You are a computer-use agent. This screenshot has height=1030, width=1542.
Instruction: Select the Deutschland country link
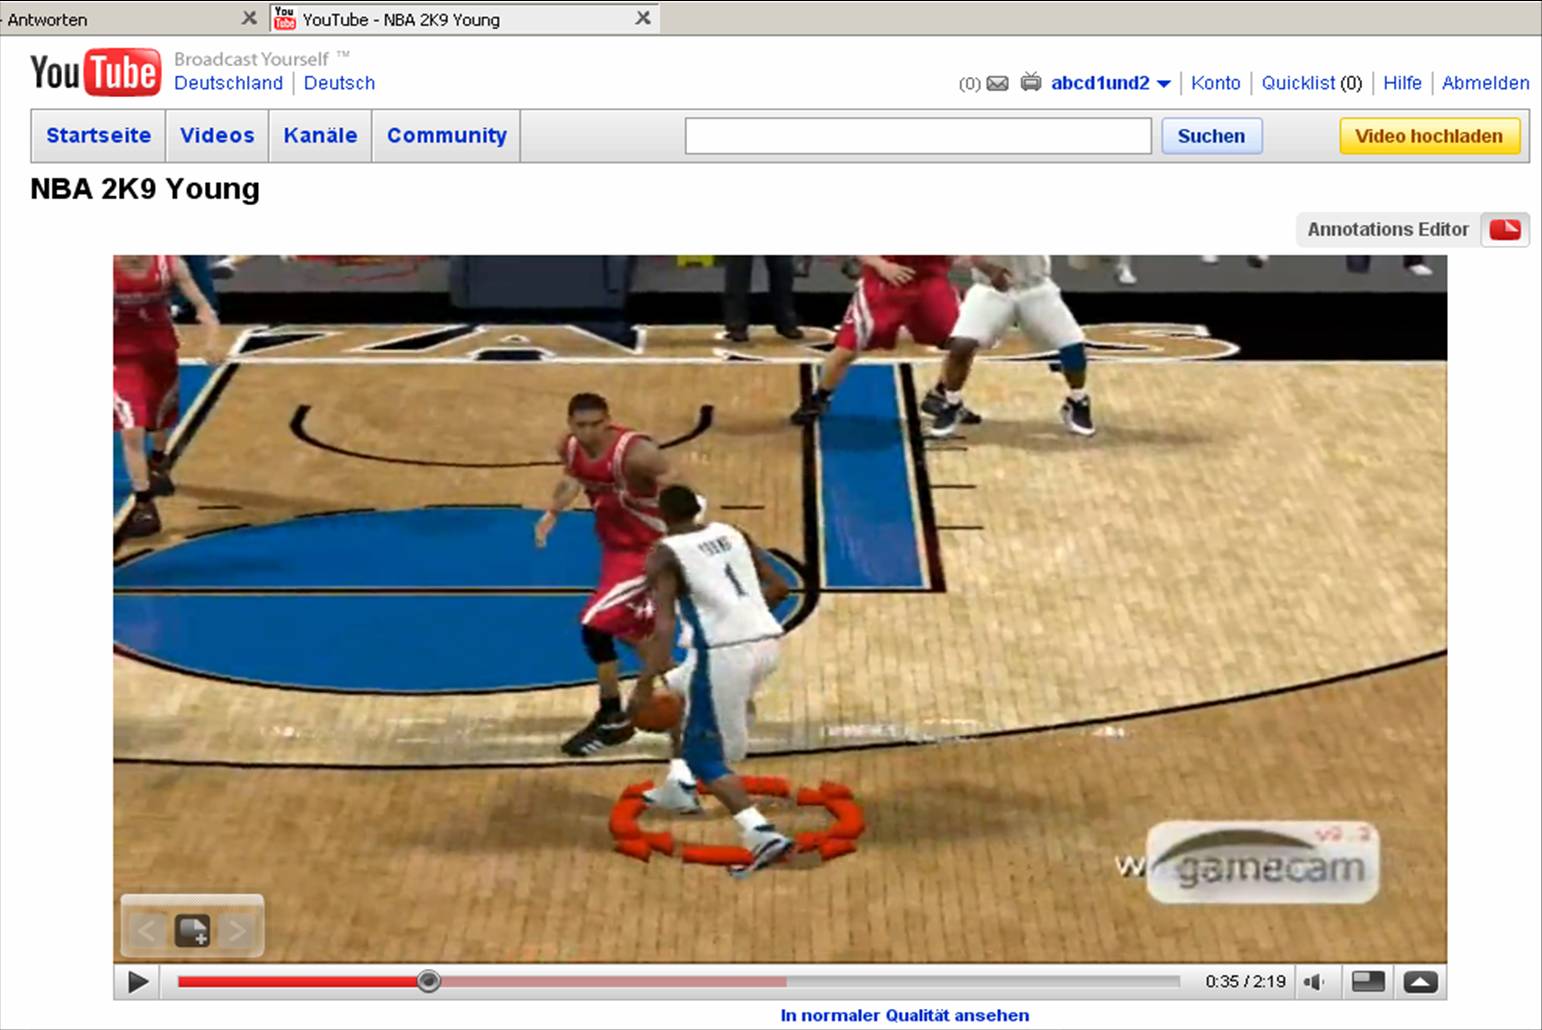tap(228, 83)
